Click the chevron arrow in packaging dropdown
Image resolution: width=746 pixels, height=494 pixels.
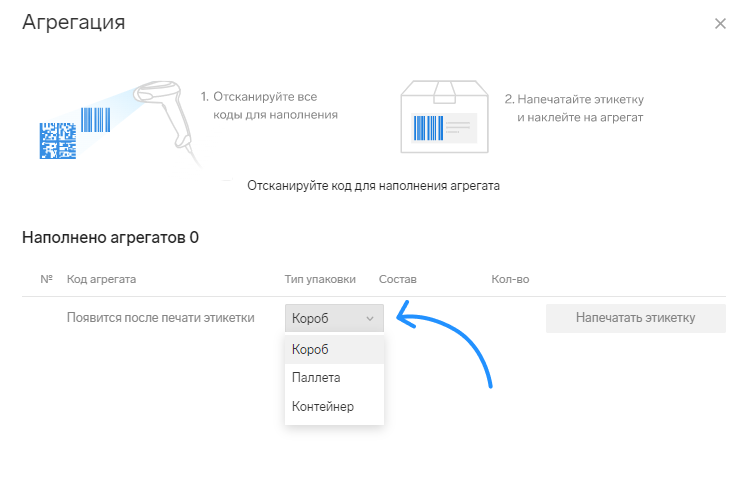[x=370, y=318]
